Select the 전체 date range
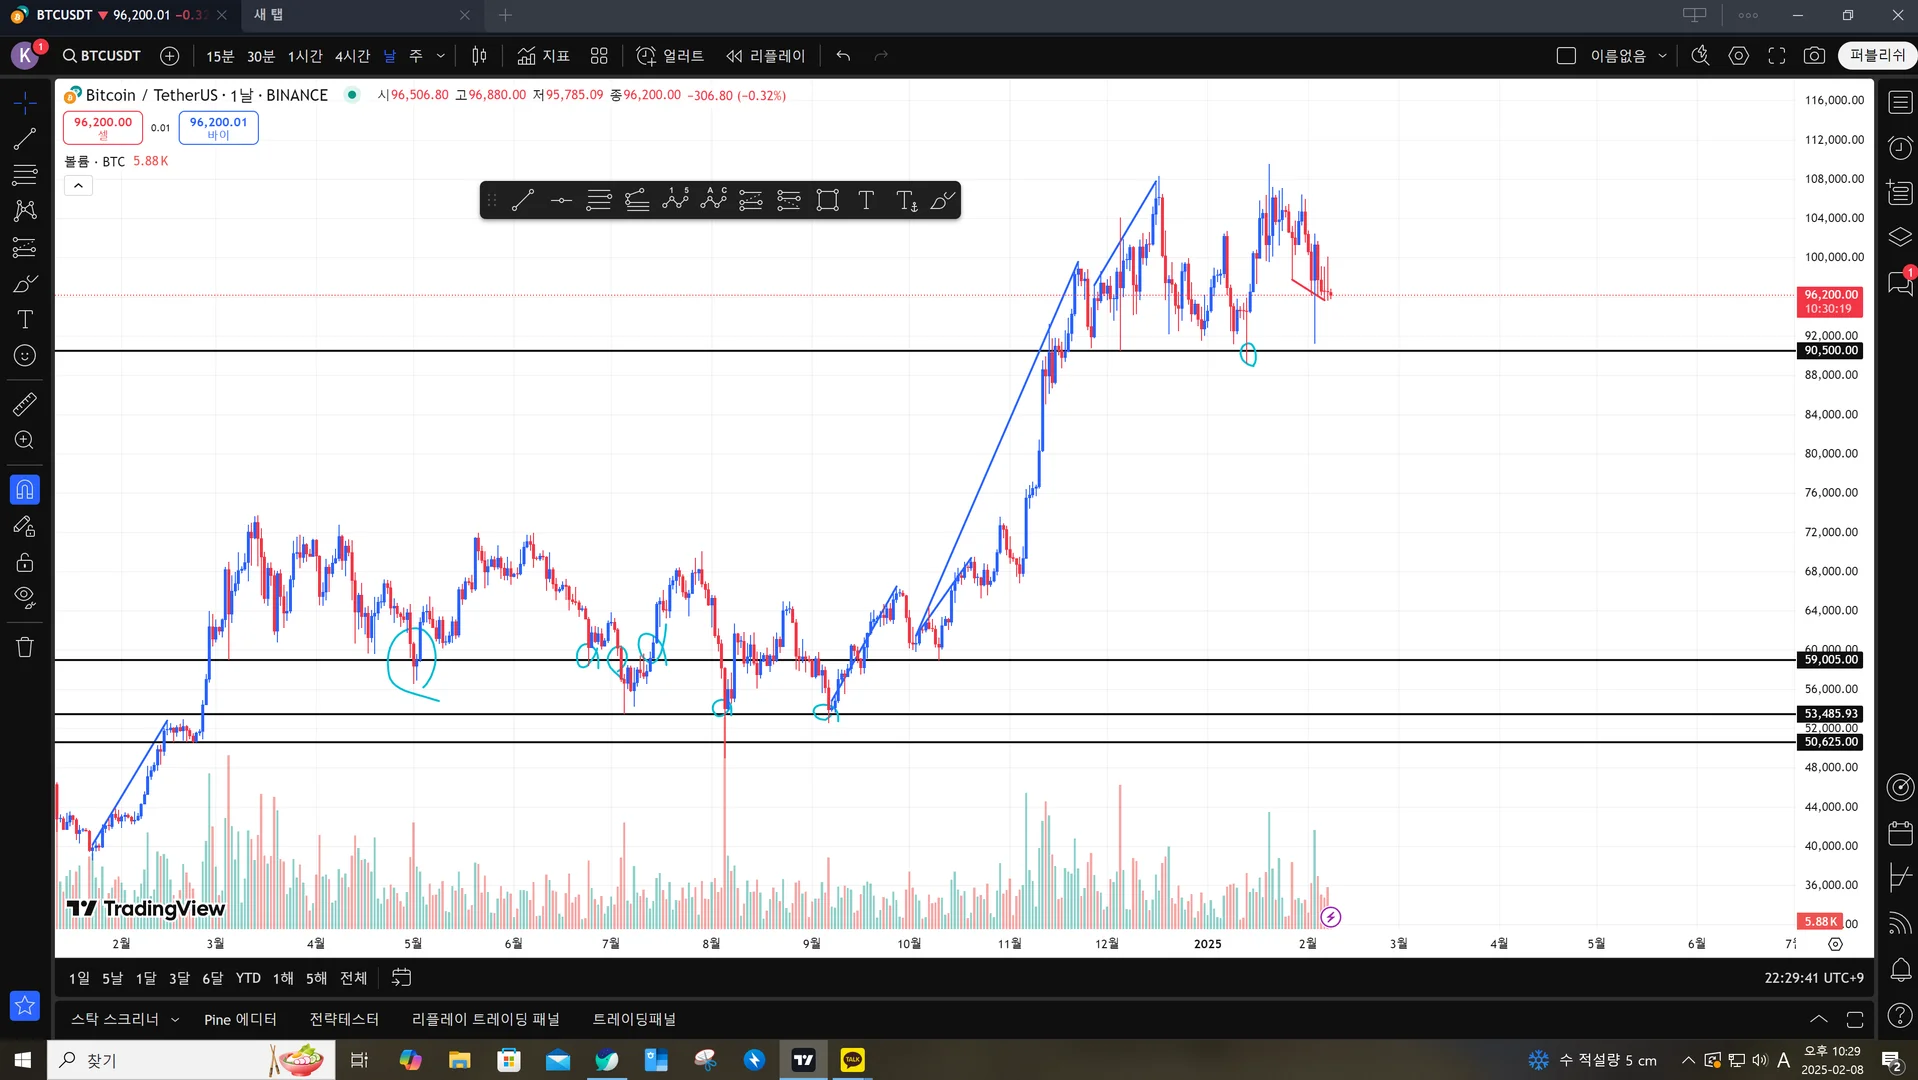 coord(354,978)
